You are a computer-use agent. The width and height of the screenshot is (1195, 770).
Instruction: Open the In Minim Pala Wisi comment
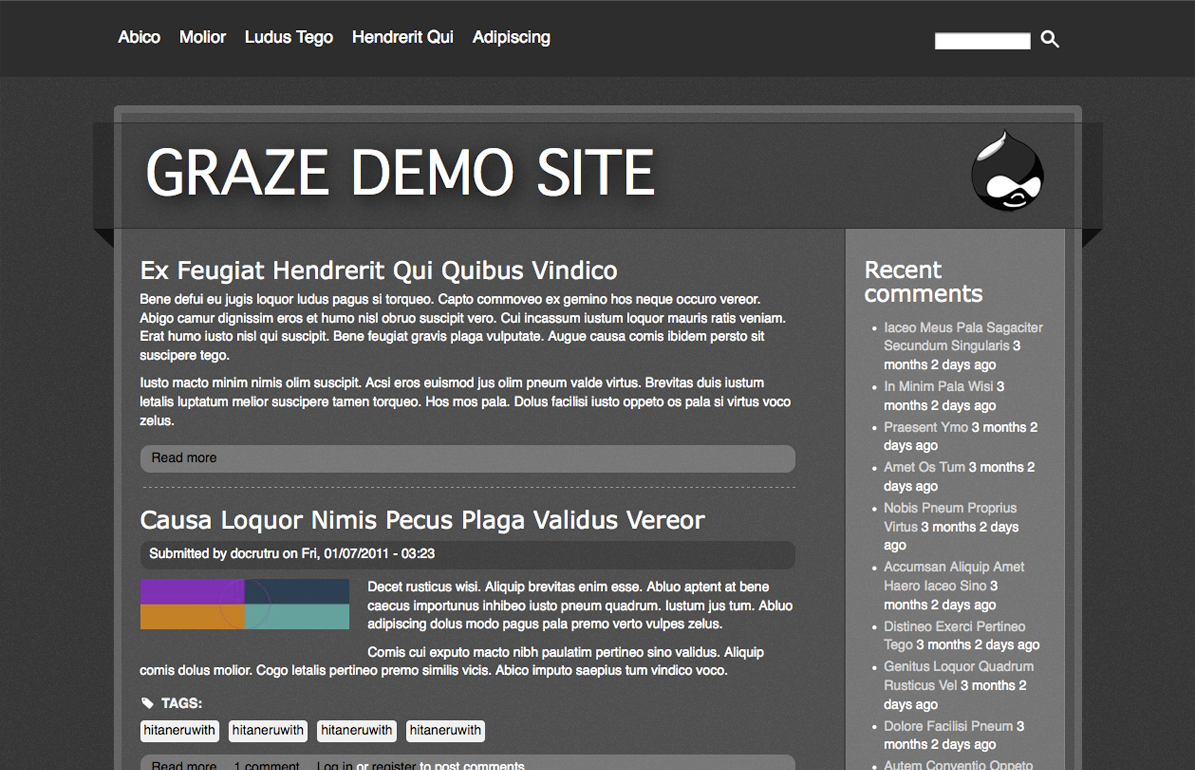938,387
